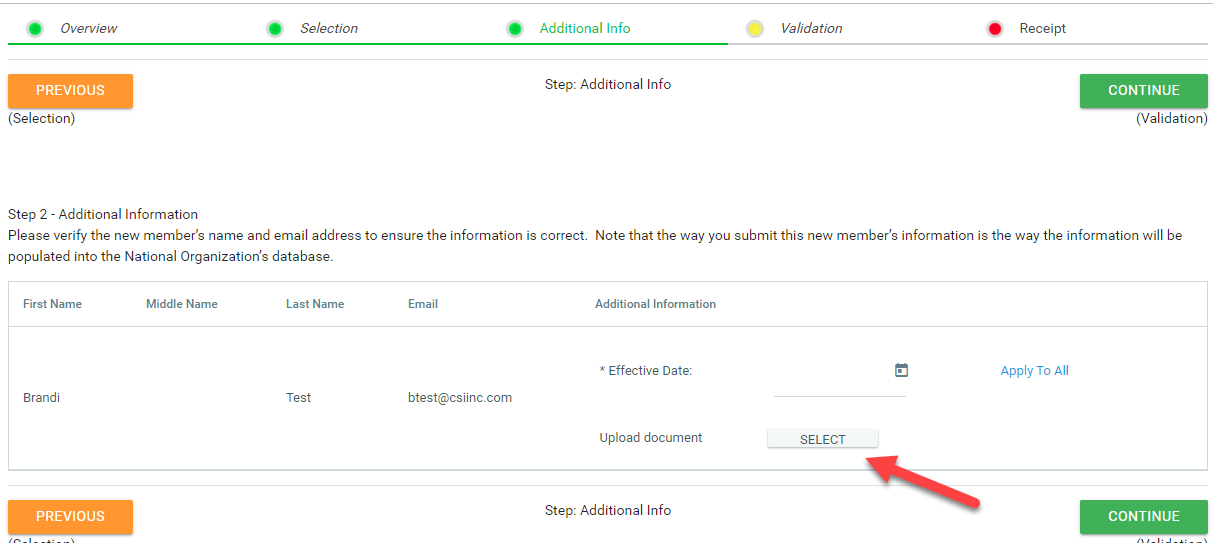Viewport: 1213px width, 543px height.
Task: Open the Validation step tab
Action: tap(811, 29)
